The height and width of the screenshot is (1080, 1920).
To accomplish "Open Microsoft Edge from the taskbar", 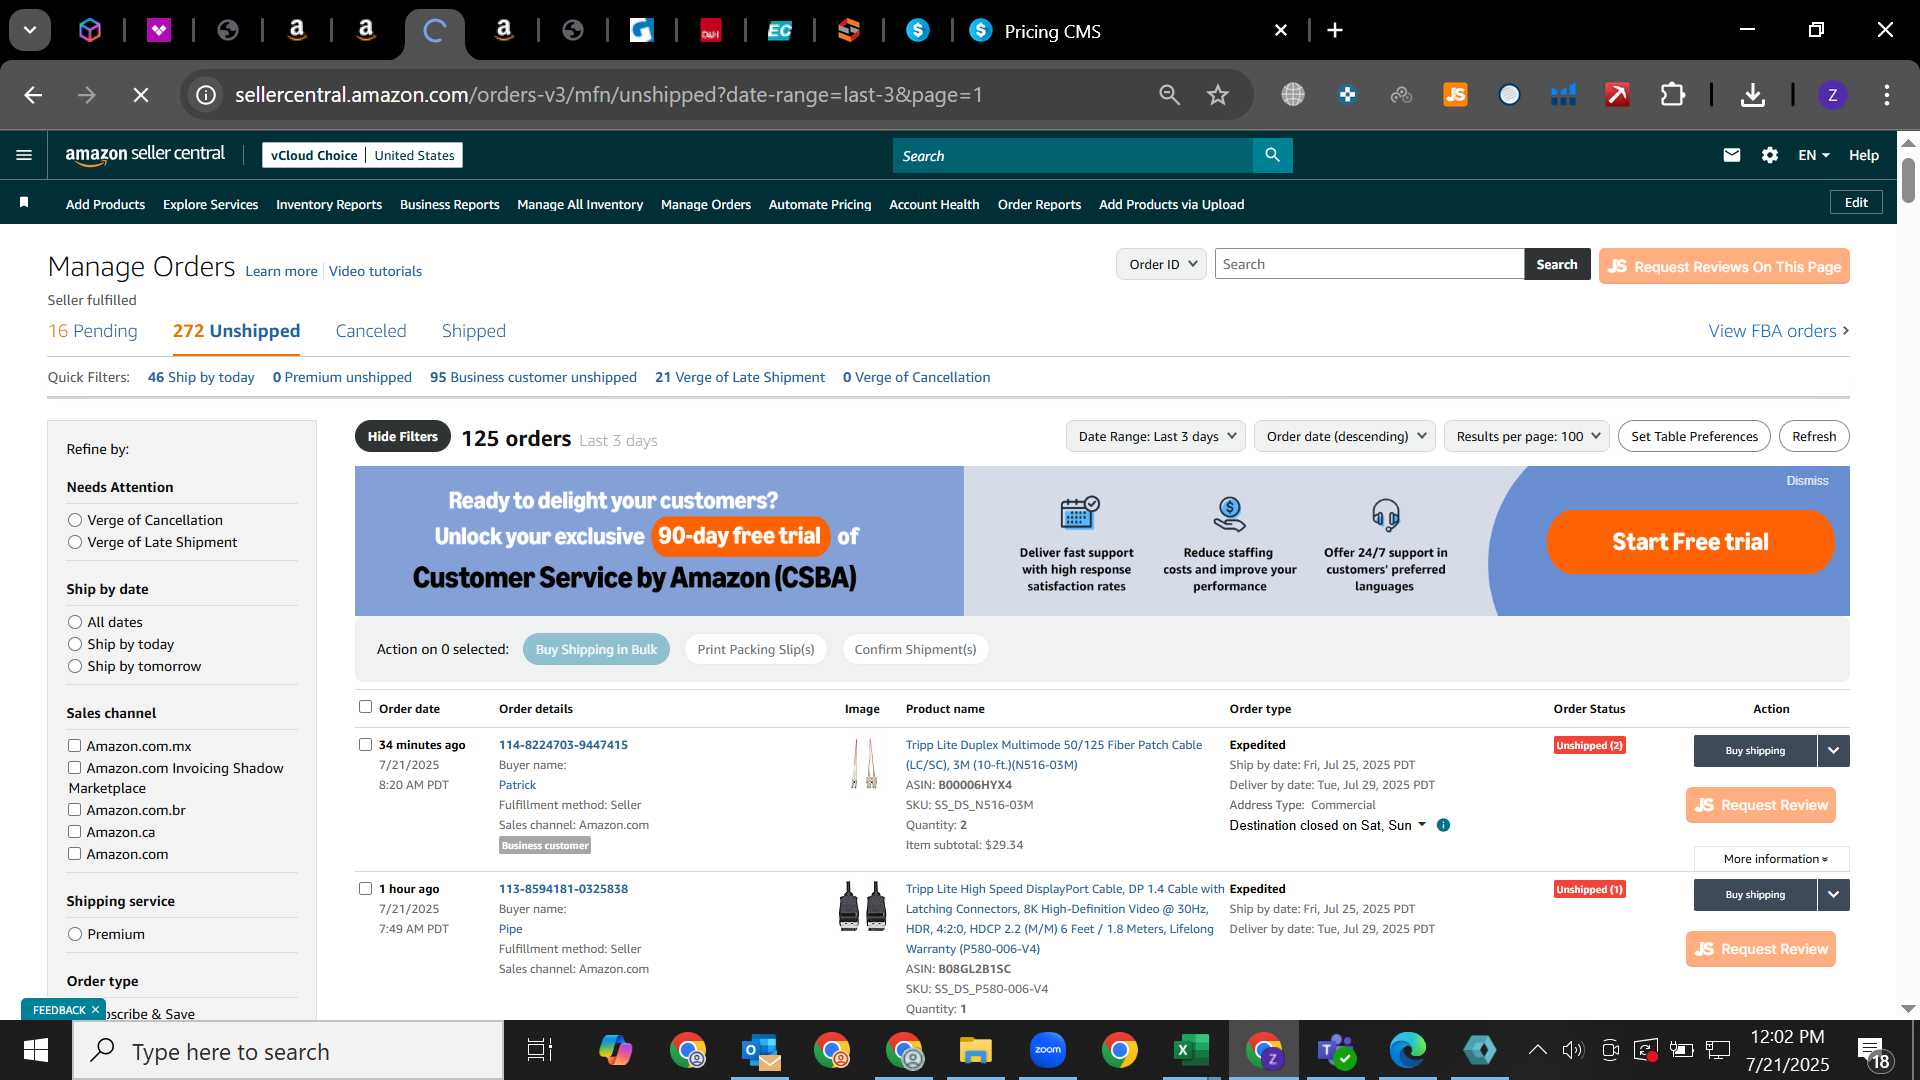I will coord(1407,1050).
